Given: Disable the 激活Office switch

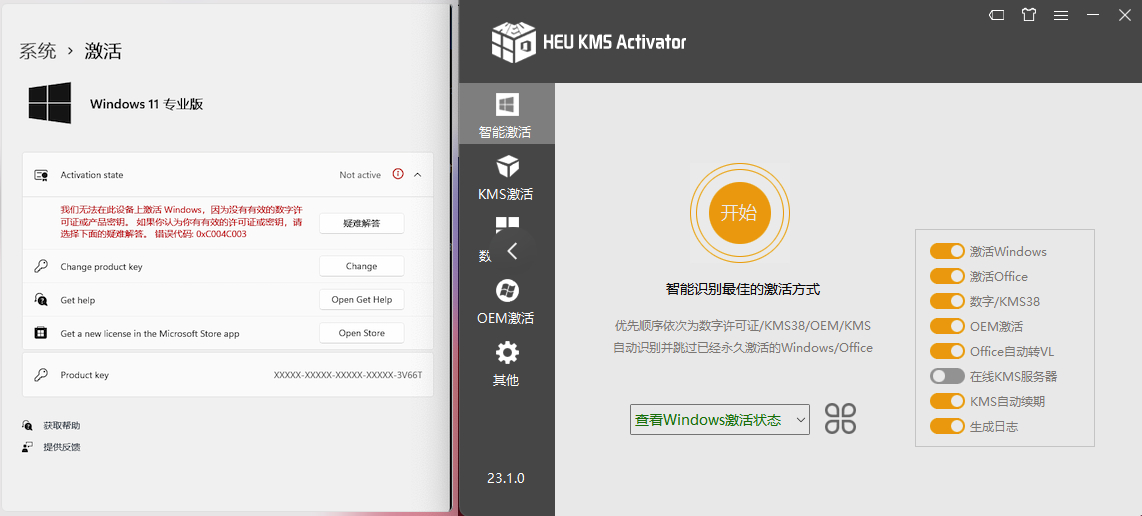Looking at the screenshot, I should [x=946, y=277].
